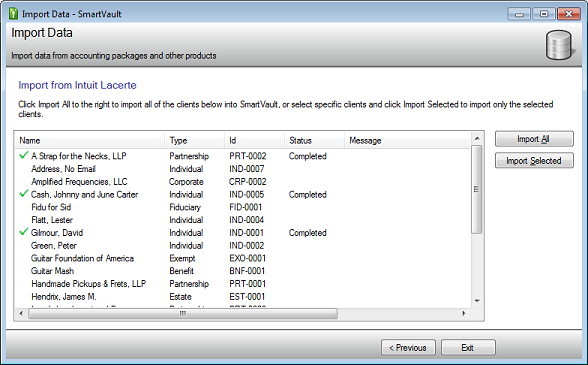This screenshot has width=588, height=365.
Task: Click the PRT-0001 Id cell
Action: click(248, 284)
